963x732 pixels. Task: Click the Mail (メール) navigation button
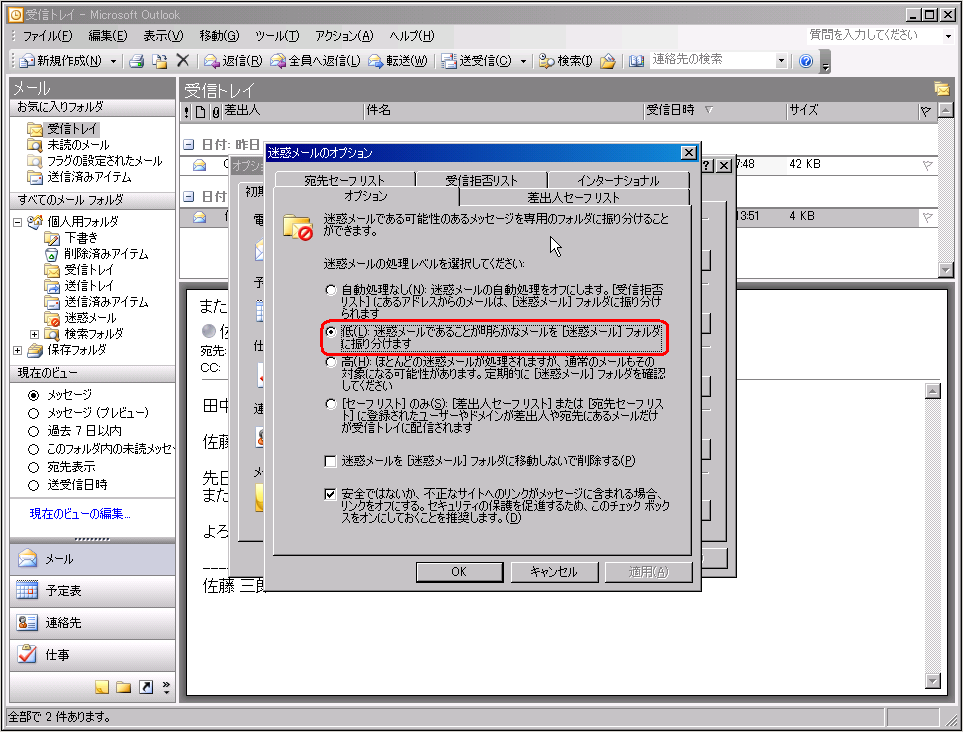(92, 559)
